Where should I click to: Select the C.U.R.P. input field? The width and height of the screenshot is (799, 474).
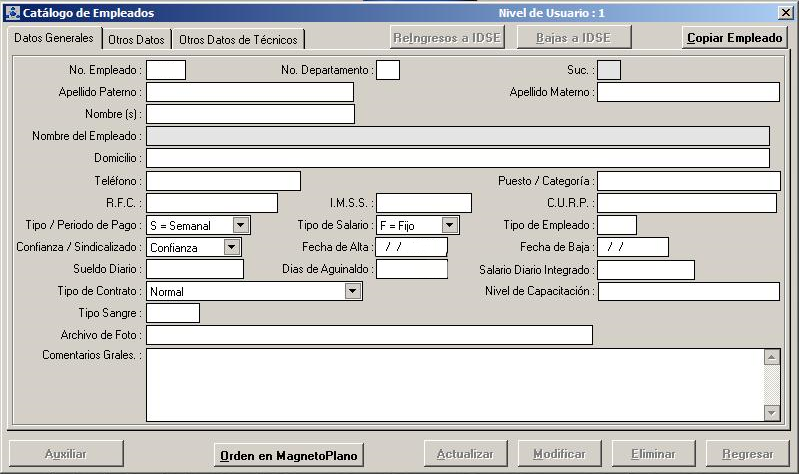click(x=687, y=204)
